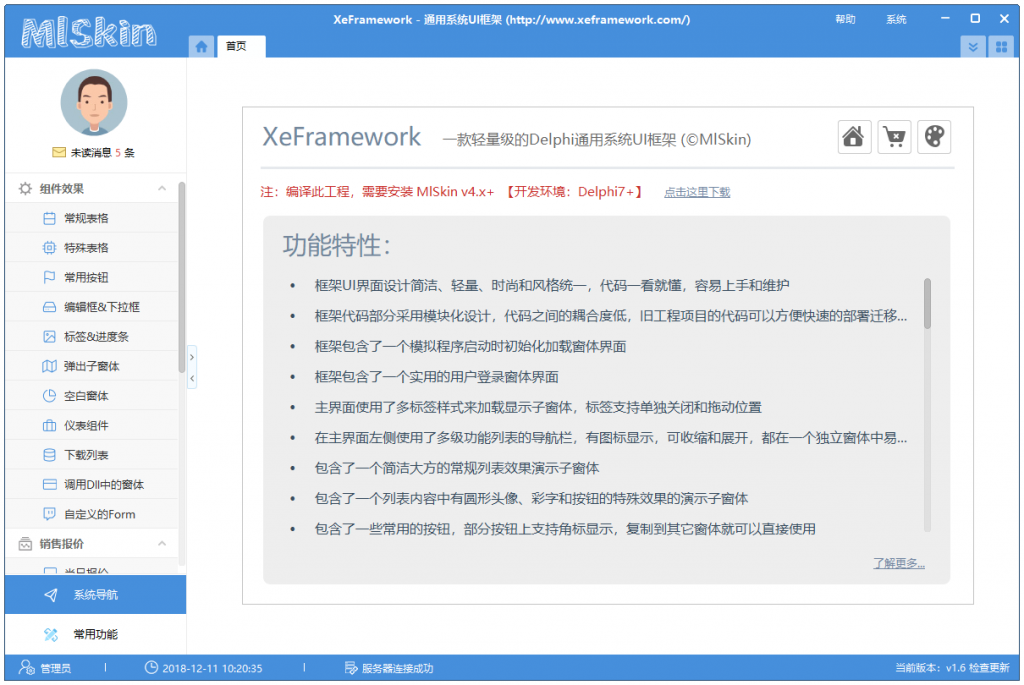The height and width of the screenshot is (685, 1024).
Task: Click the 管理员 user icon in status bar
Action: [27, 667]
